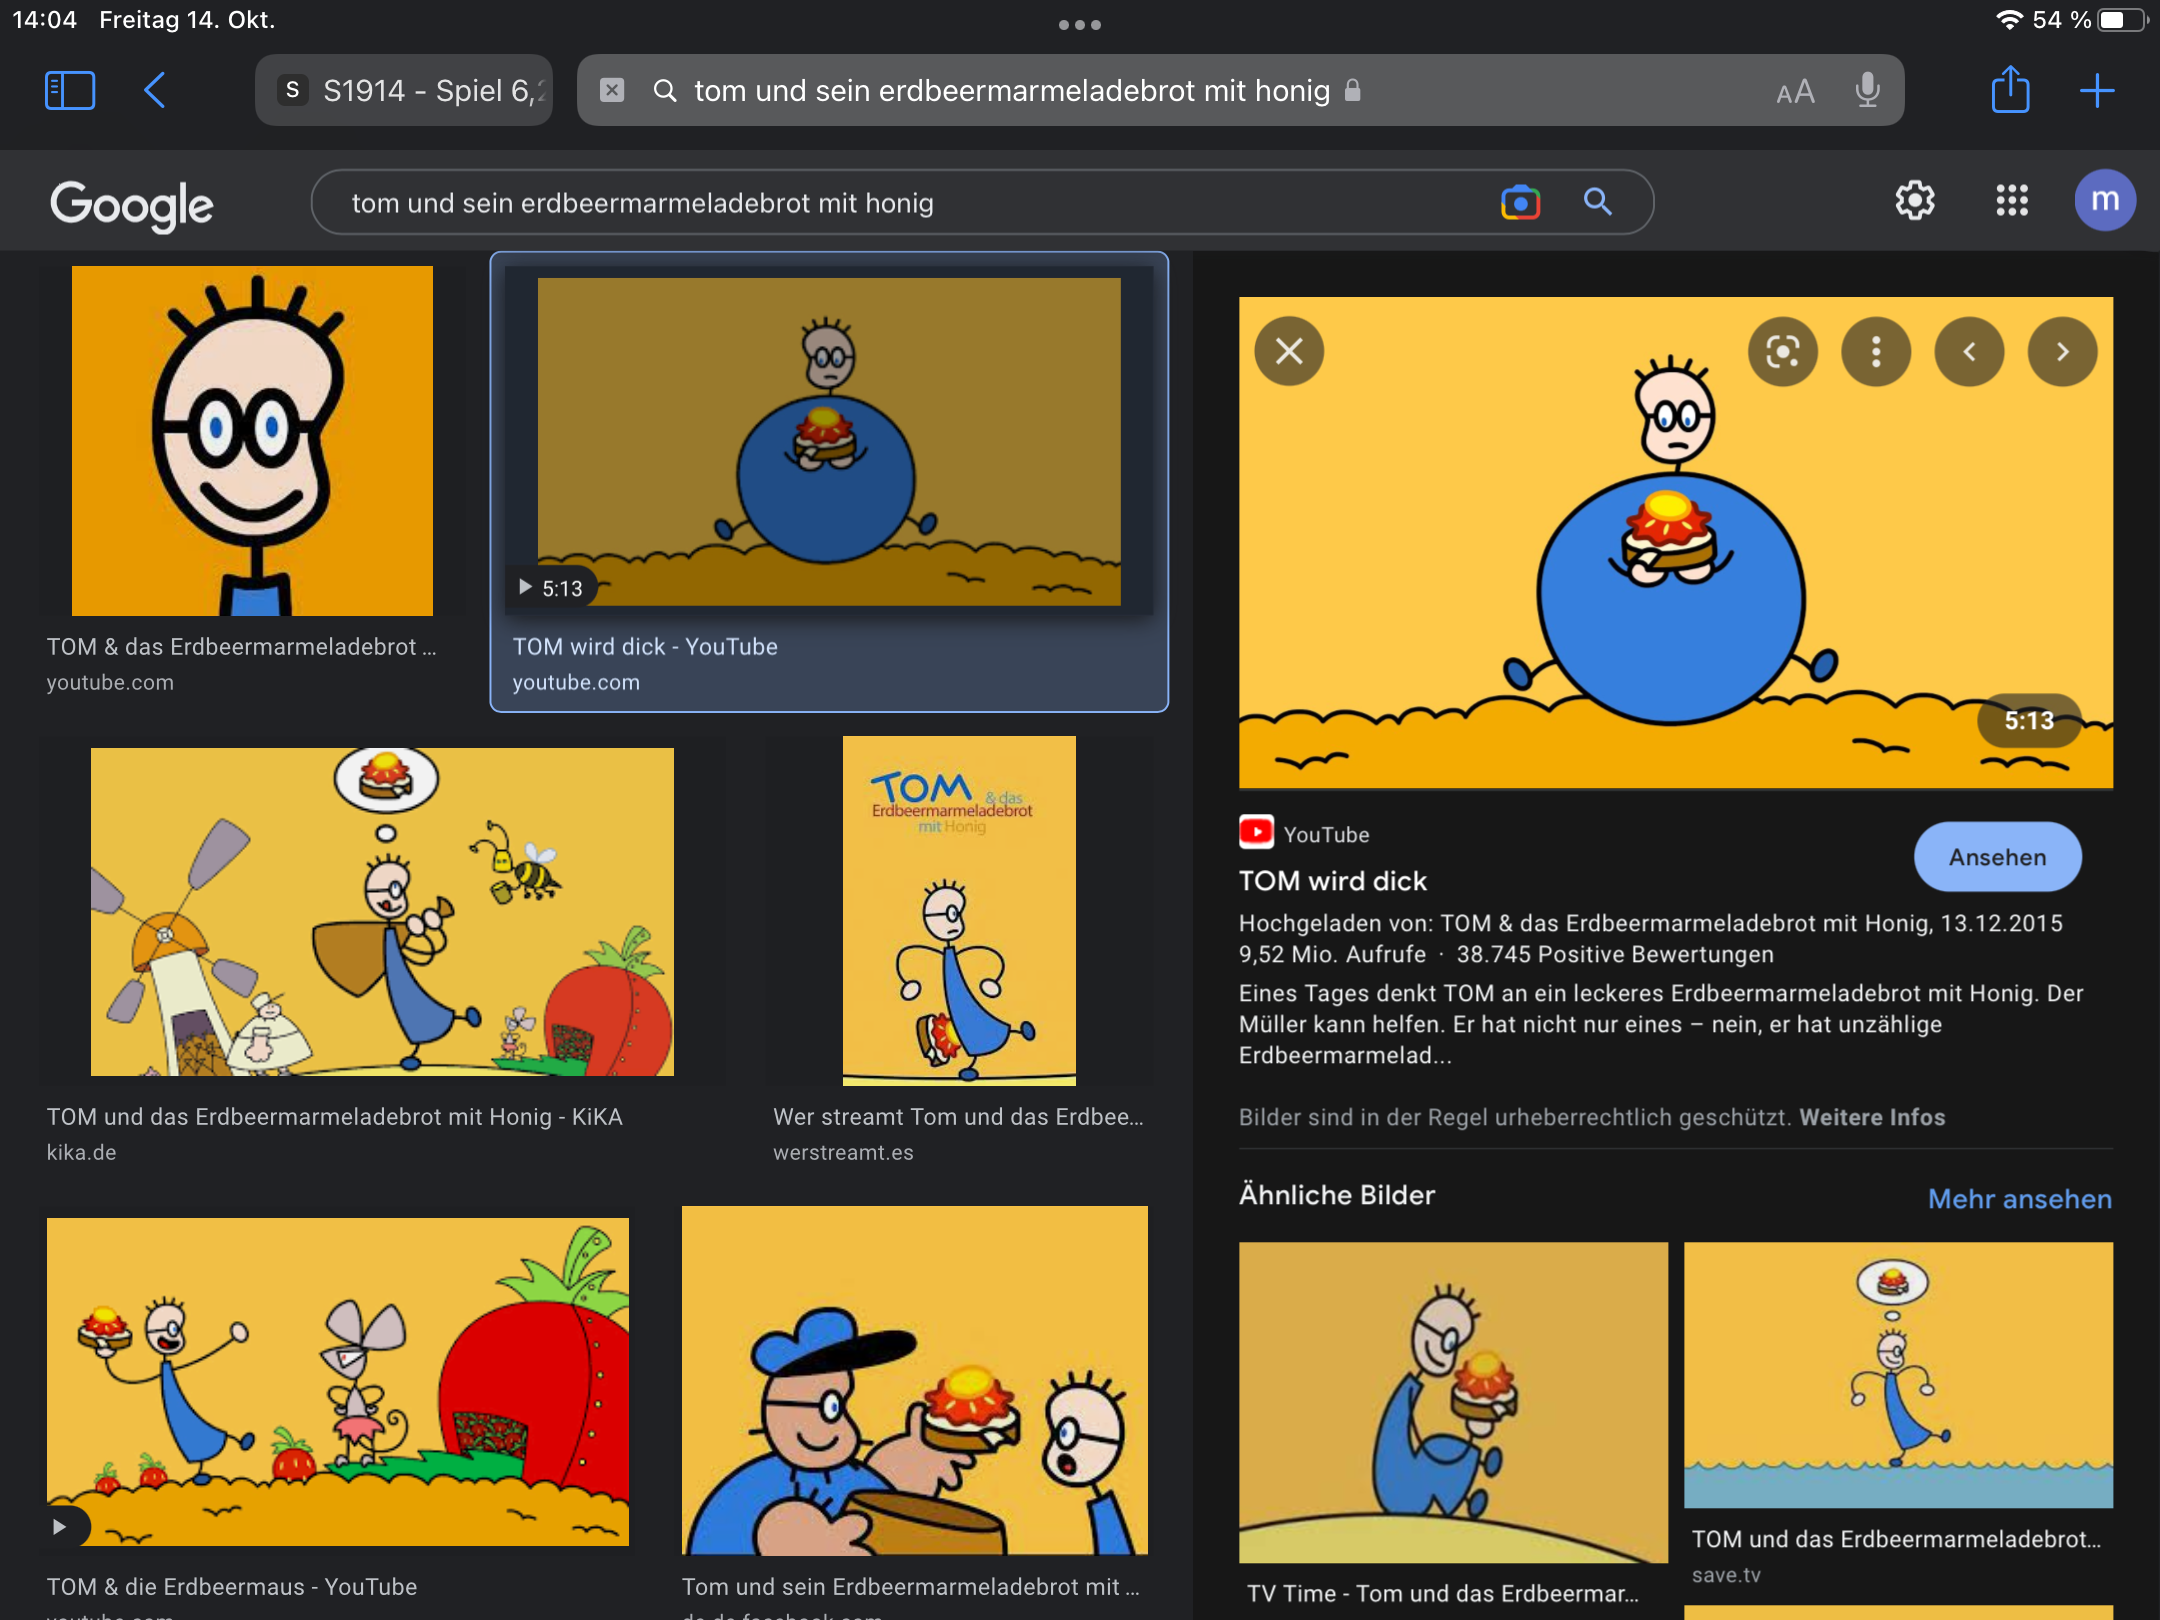Image resolution: width=2160 pixels, height=1620 pixels.
Task: Open the werstreamt.es poster thumbnail
Action: click(959, 911)
